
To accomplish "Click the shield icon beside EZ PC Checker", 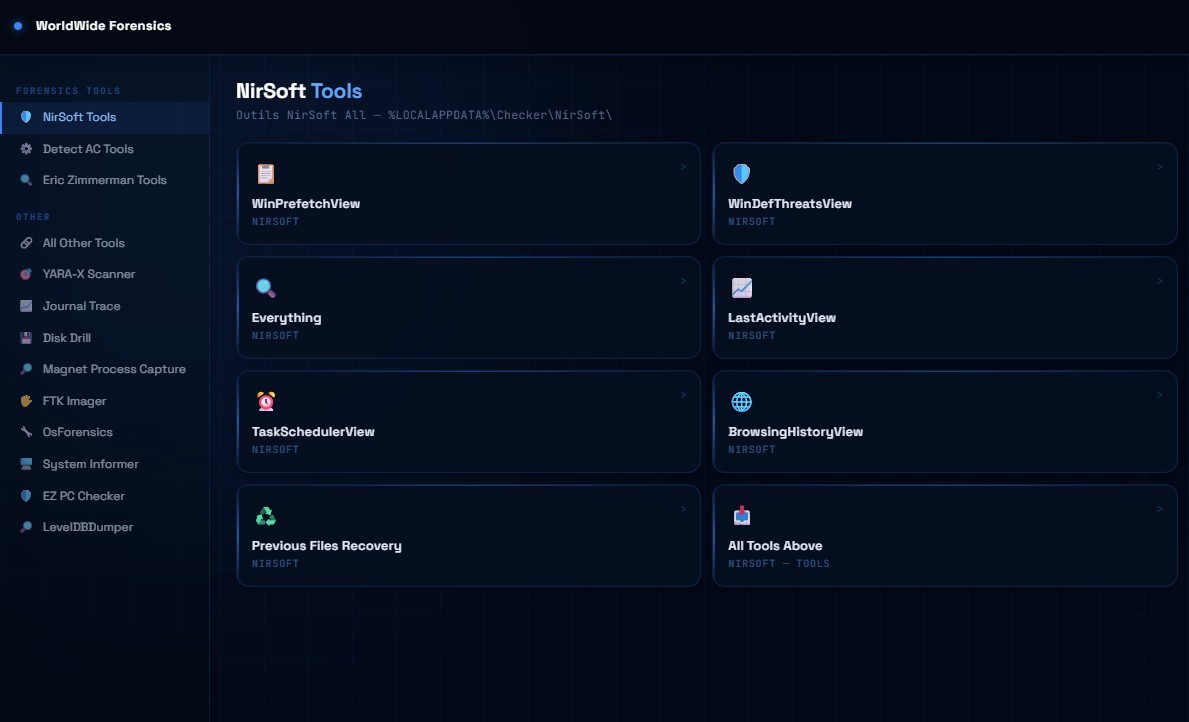I will click(26, 495).
